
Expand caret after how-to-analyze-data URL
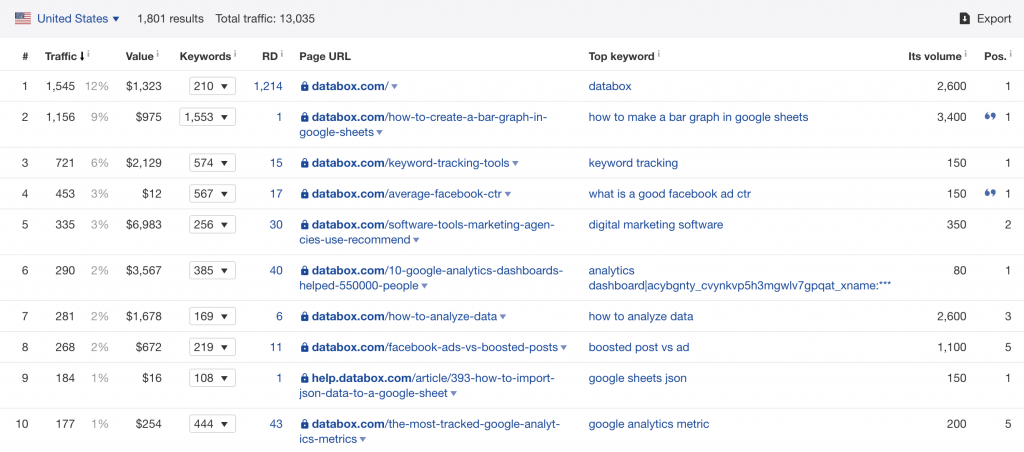pyautogui.click(x=503, y=317)
